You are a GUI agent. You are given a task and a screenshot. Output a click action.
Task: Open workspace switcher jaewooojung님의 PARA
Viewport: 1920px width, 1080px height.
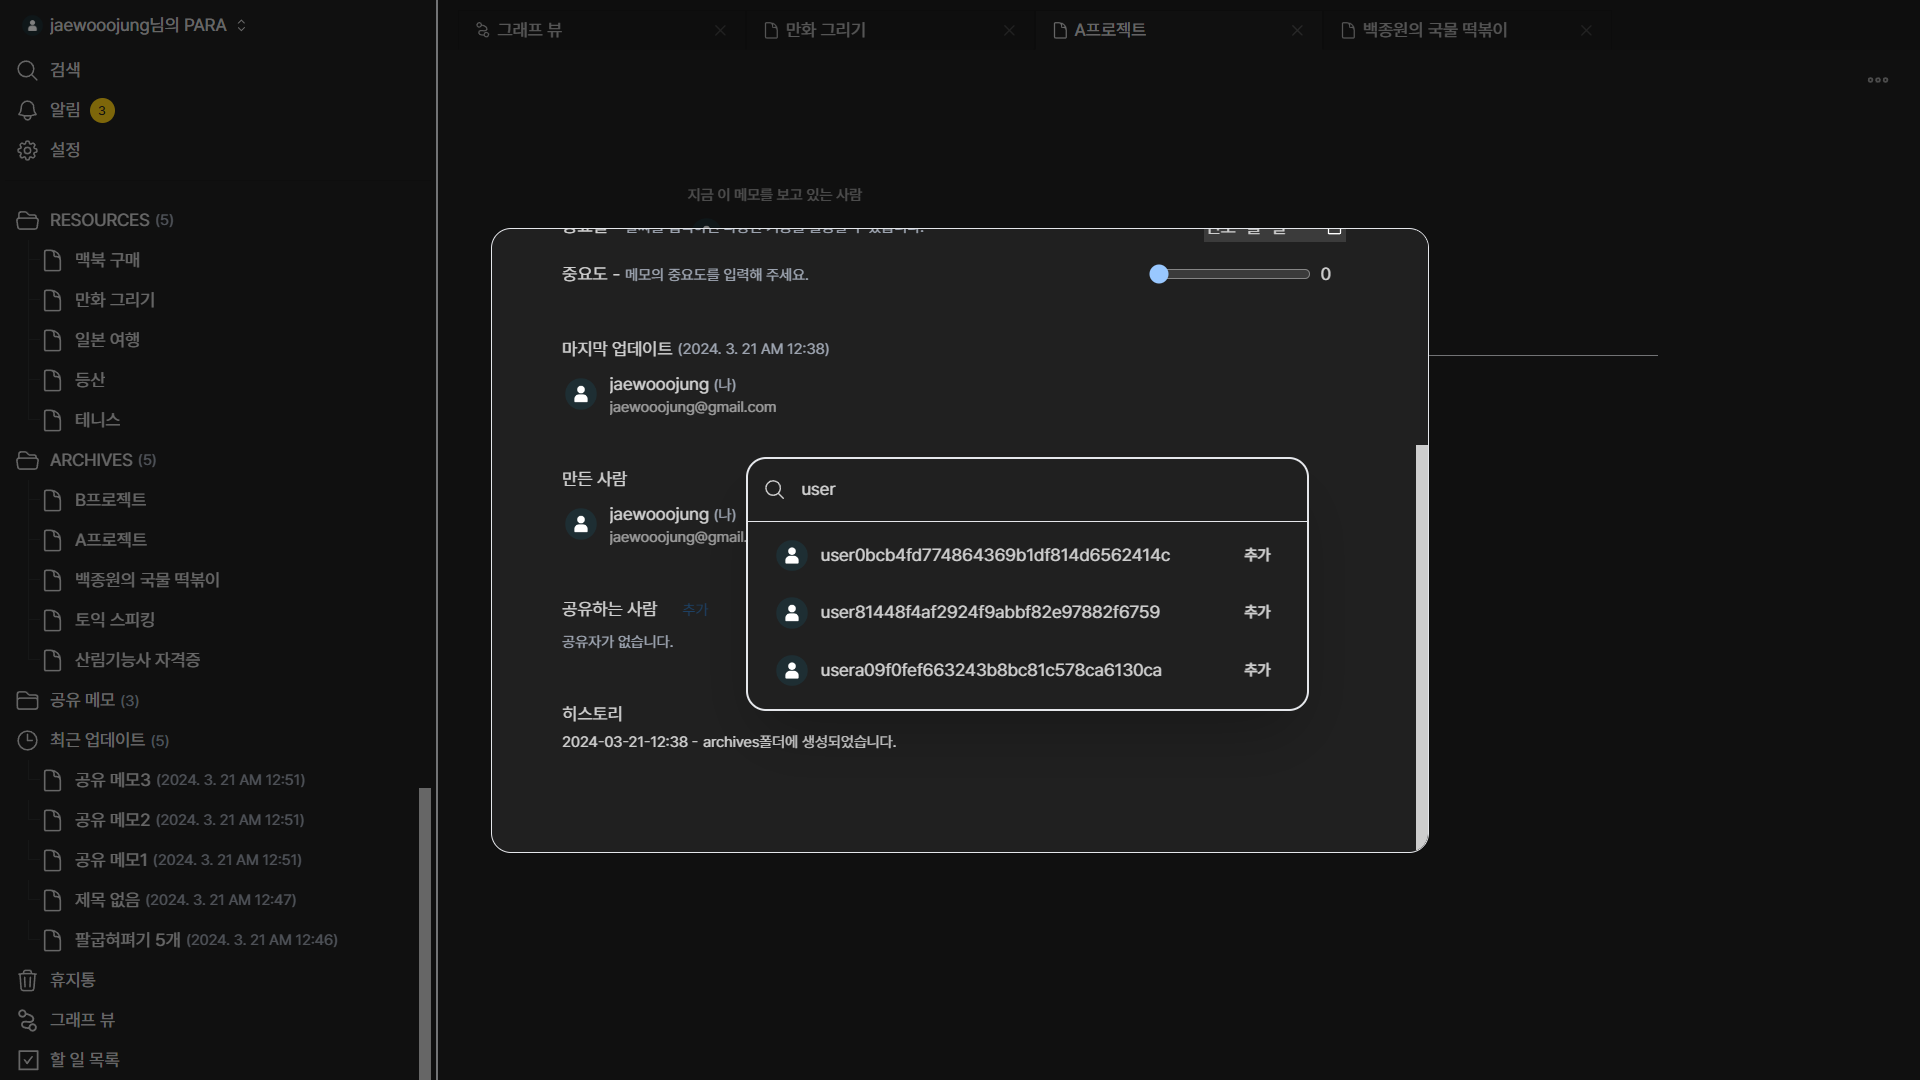137,25
